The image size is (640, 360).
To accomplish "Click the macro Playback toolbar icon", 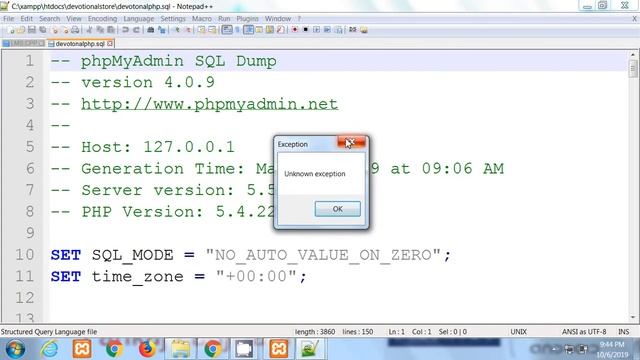I will click(316, 30).
